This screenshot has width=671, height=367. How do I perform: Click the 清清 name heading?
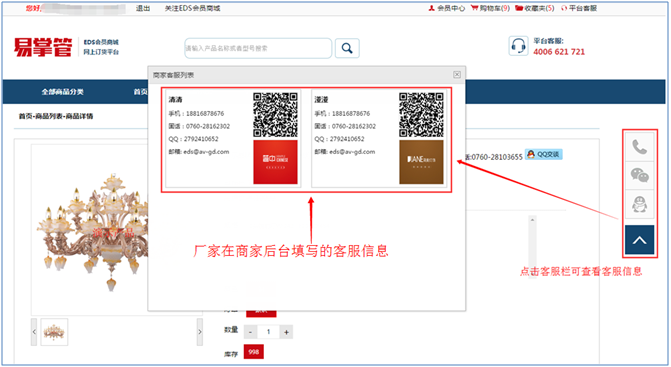[x=175, y=100]
